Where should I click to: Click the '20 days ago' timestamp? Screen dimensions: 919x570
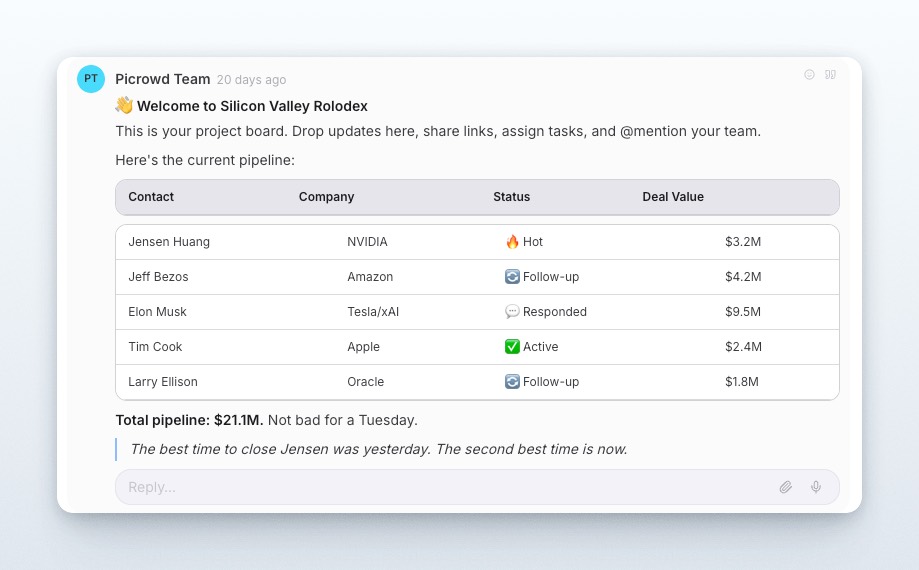click(x=251, y=80)
